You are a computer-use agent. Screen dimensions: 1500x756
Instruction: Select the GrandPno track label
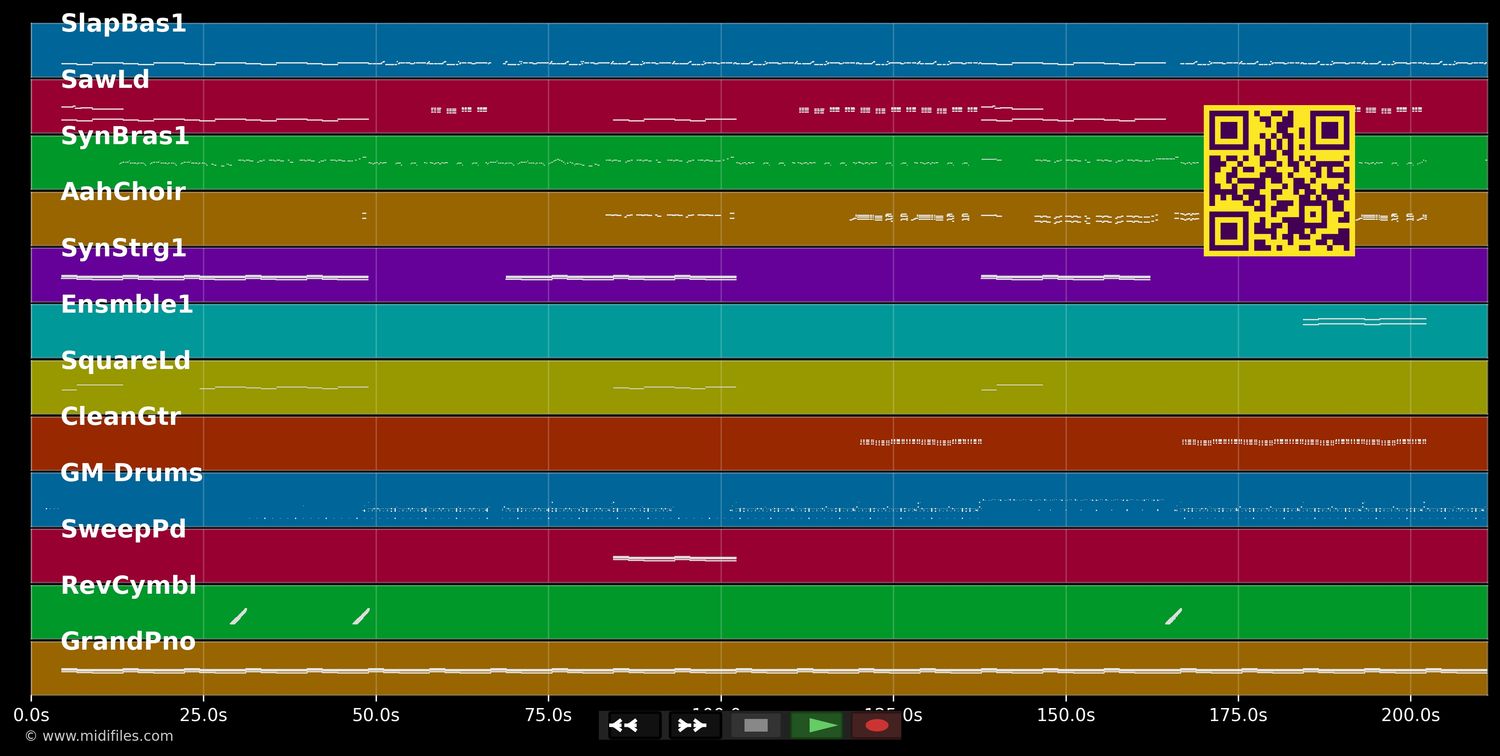128,642
